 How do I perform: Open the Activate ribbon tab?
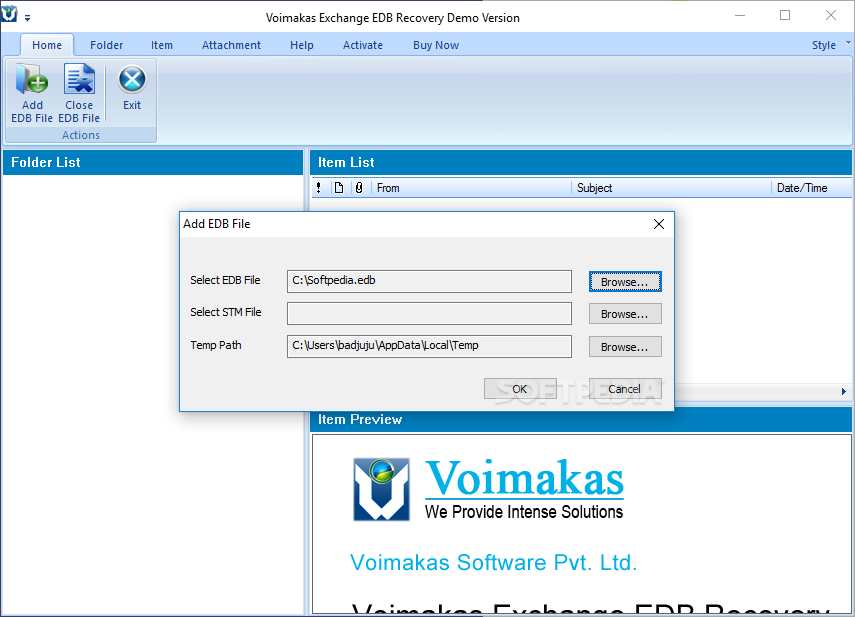click(x=363, y=45)
